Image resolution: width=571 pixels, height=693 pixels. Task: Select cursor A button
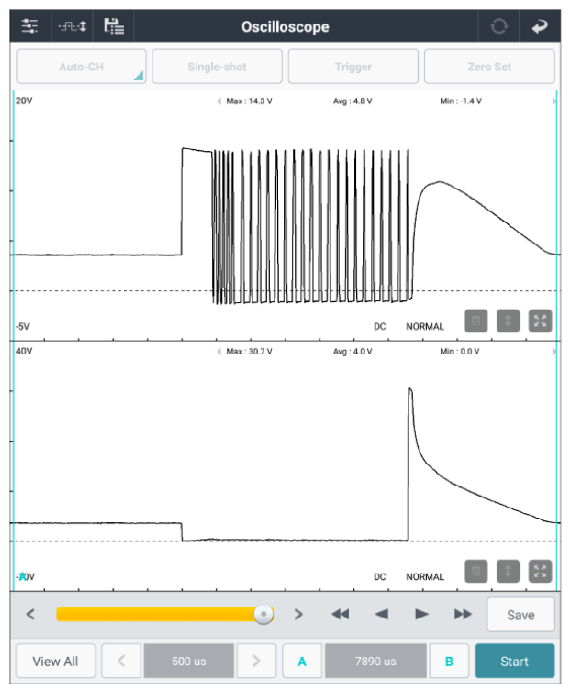click(302, 661)
